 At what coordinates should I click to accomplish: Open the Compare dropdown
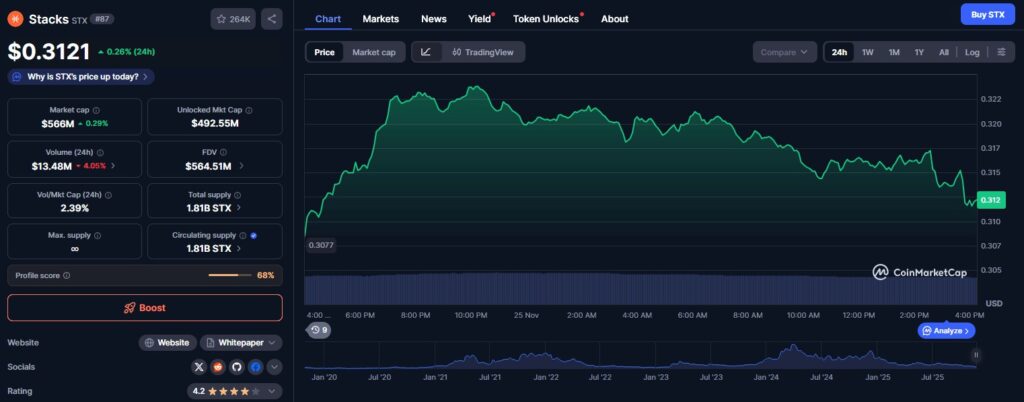pyautogui.click(x=784, y=52)
